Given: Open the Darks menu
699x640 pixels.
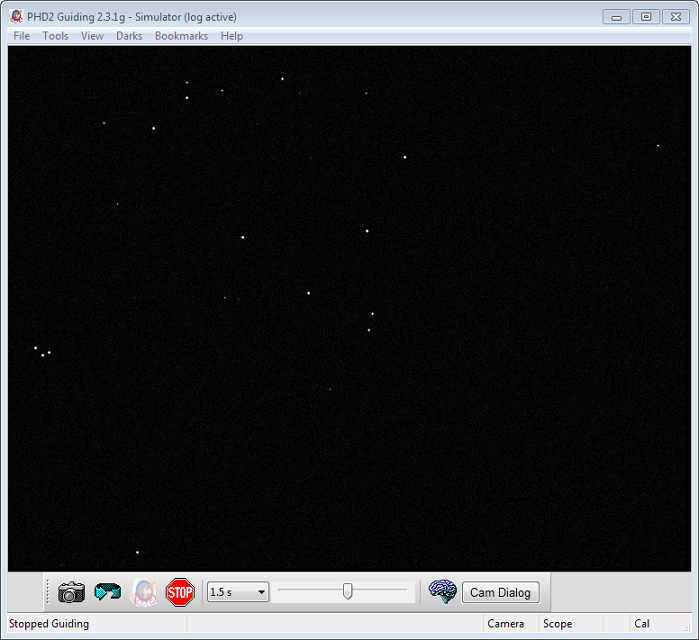Looking at the screenshot, I should (x=129, y=36).
